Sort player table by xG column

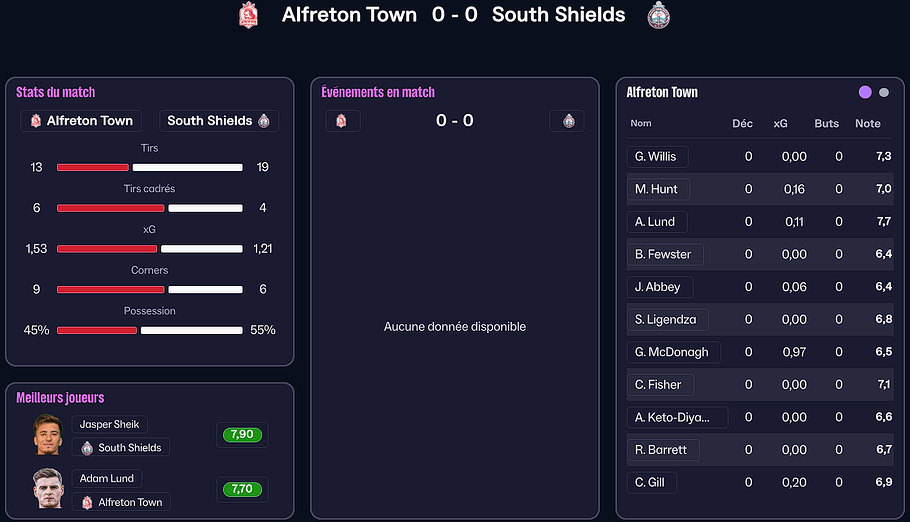780,124
